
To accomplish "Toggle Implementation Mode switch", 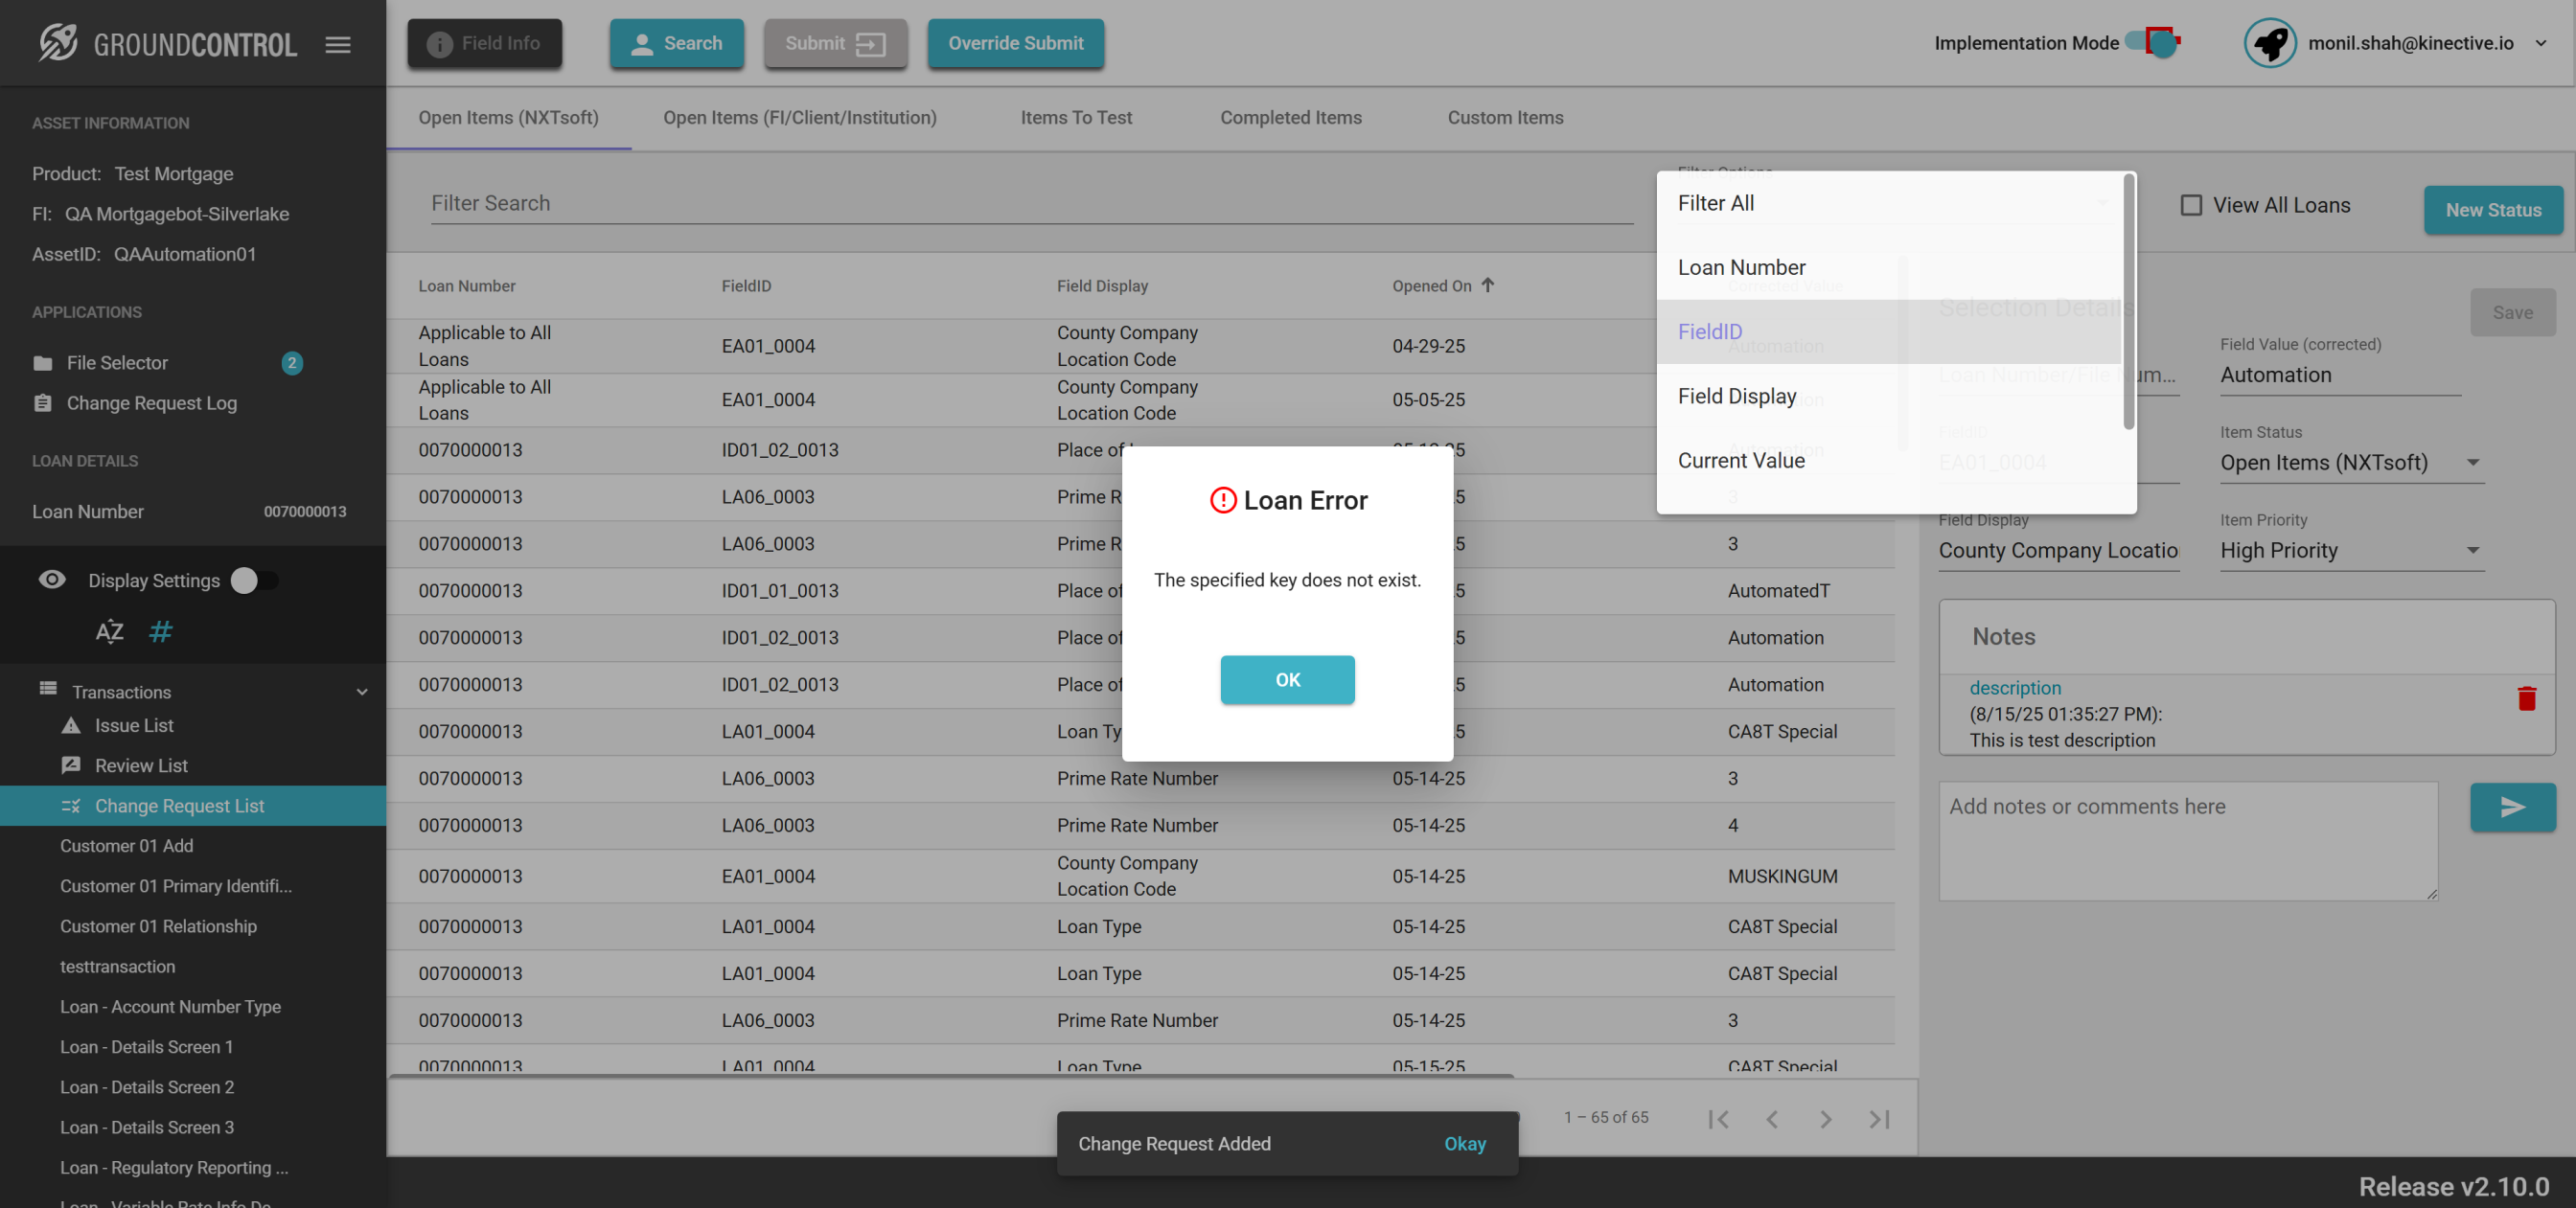I will click(2153, 43).
